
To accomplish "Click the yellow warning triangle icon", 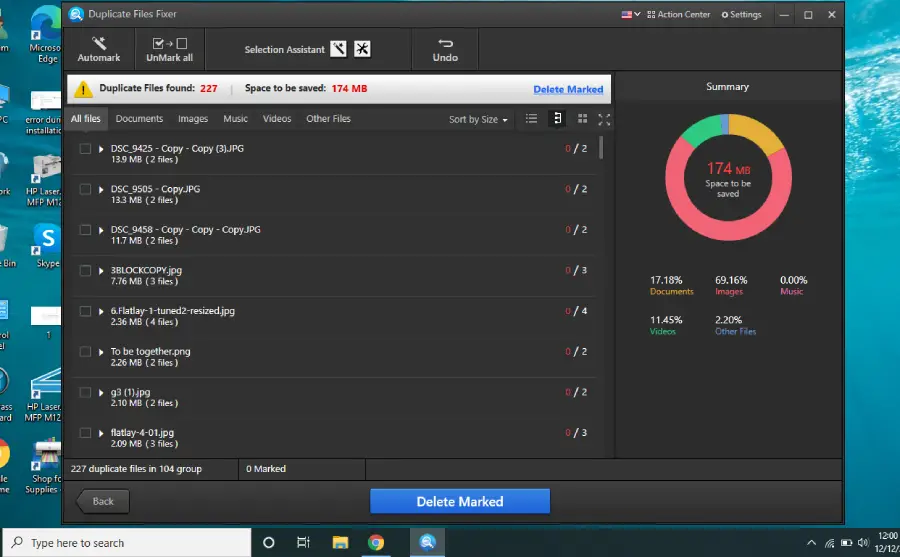I will coord(83,89).
